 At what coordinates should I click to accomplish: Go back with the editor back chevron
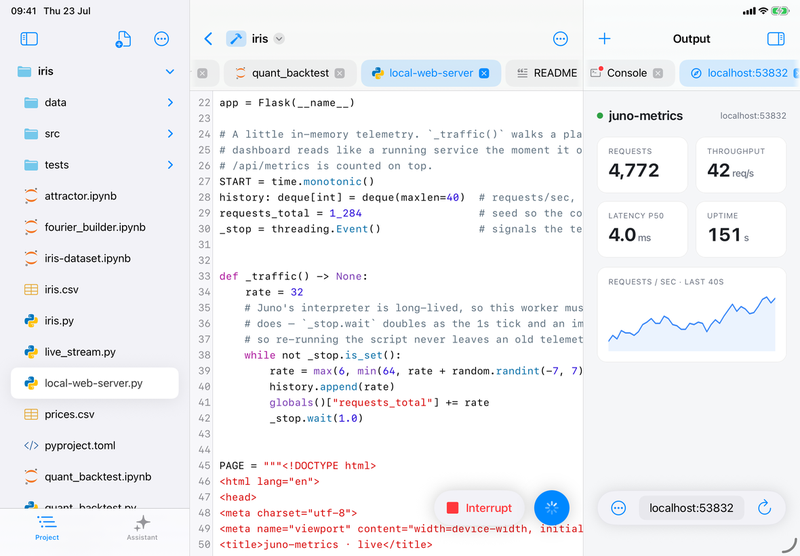(x=208, y=39)
